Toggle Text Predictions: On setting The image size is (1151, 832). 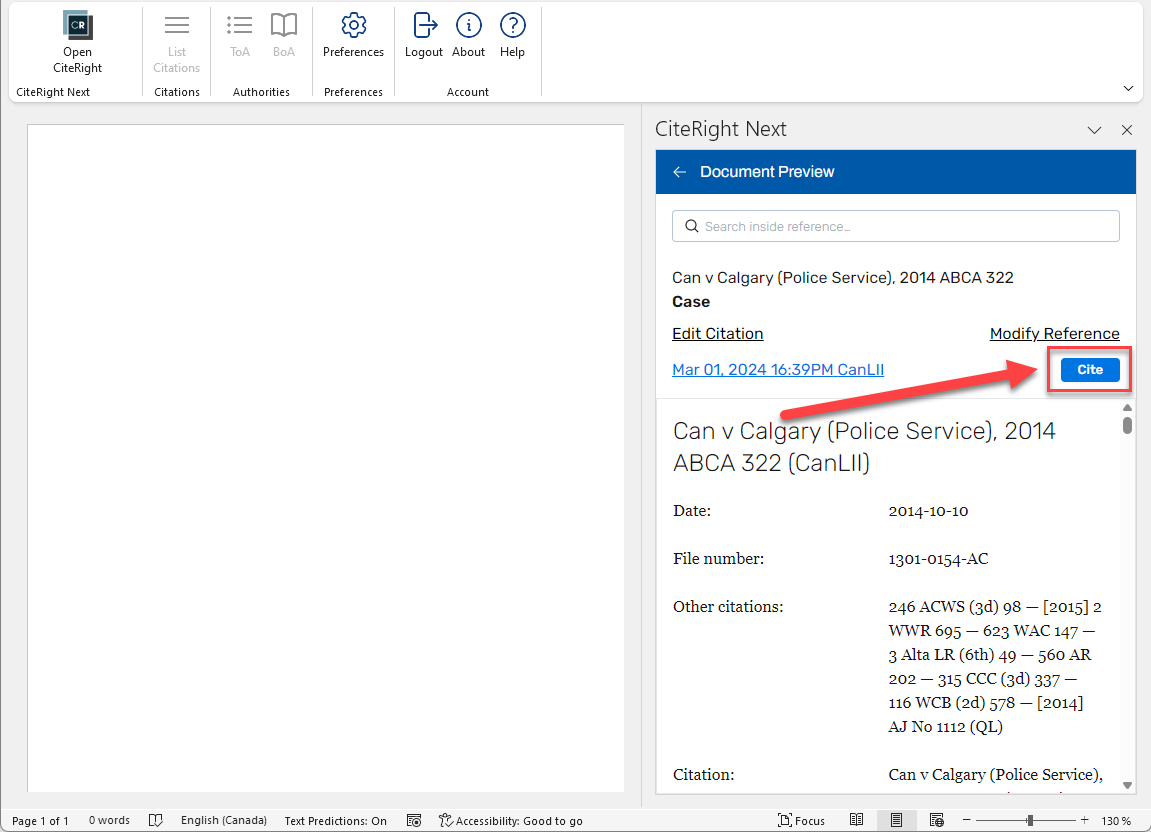(x=335, y=820)
